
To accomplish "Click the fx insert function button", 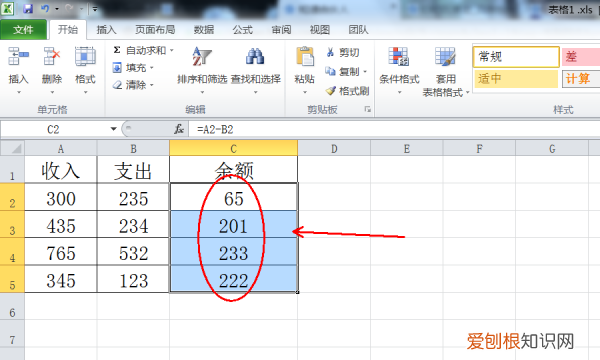I will 179,129.
